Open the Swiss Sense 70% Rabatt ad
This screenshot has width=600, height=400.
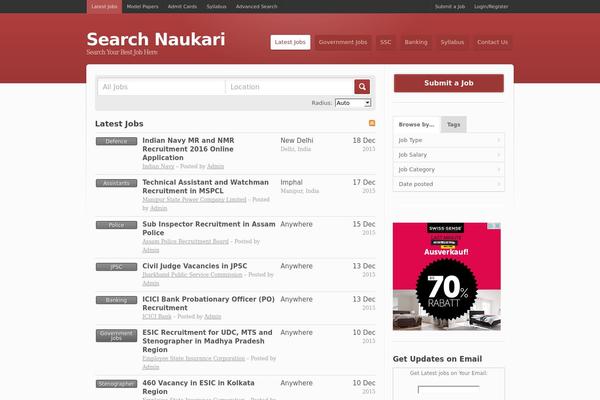pos(447,276)
